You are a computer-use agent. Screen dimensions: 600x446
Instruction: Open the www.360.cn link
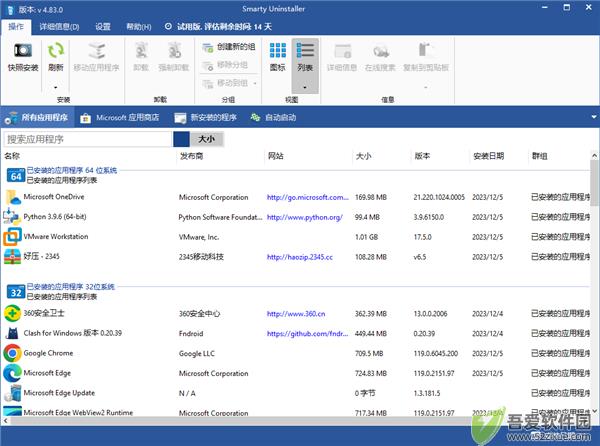coord(296,314)
